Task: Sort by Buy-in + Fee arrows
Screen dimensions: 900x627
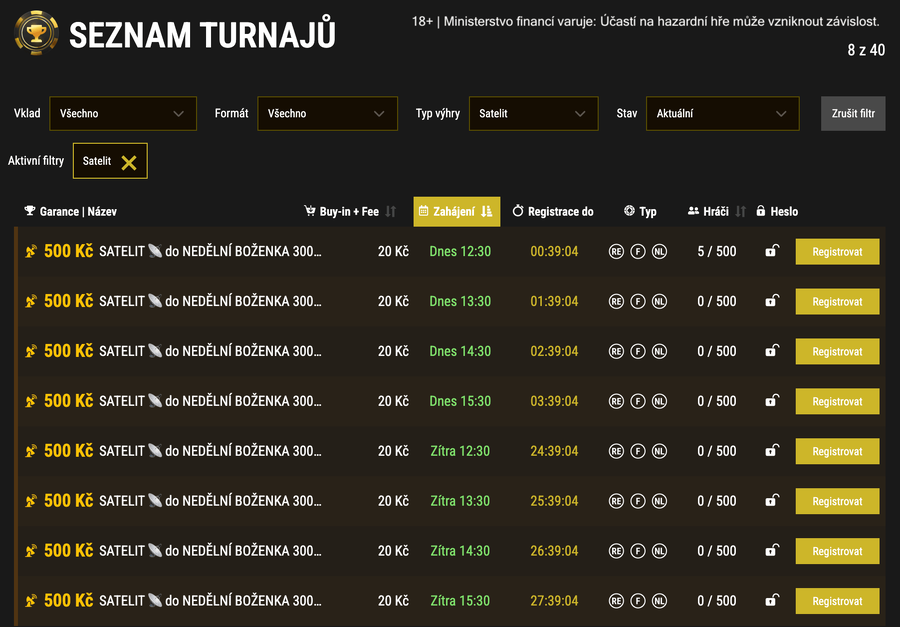Action: coord(391,211)
